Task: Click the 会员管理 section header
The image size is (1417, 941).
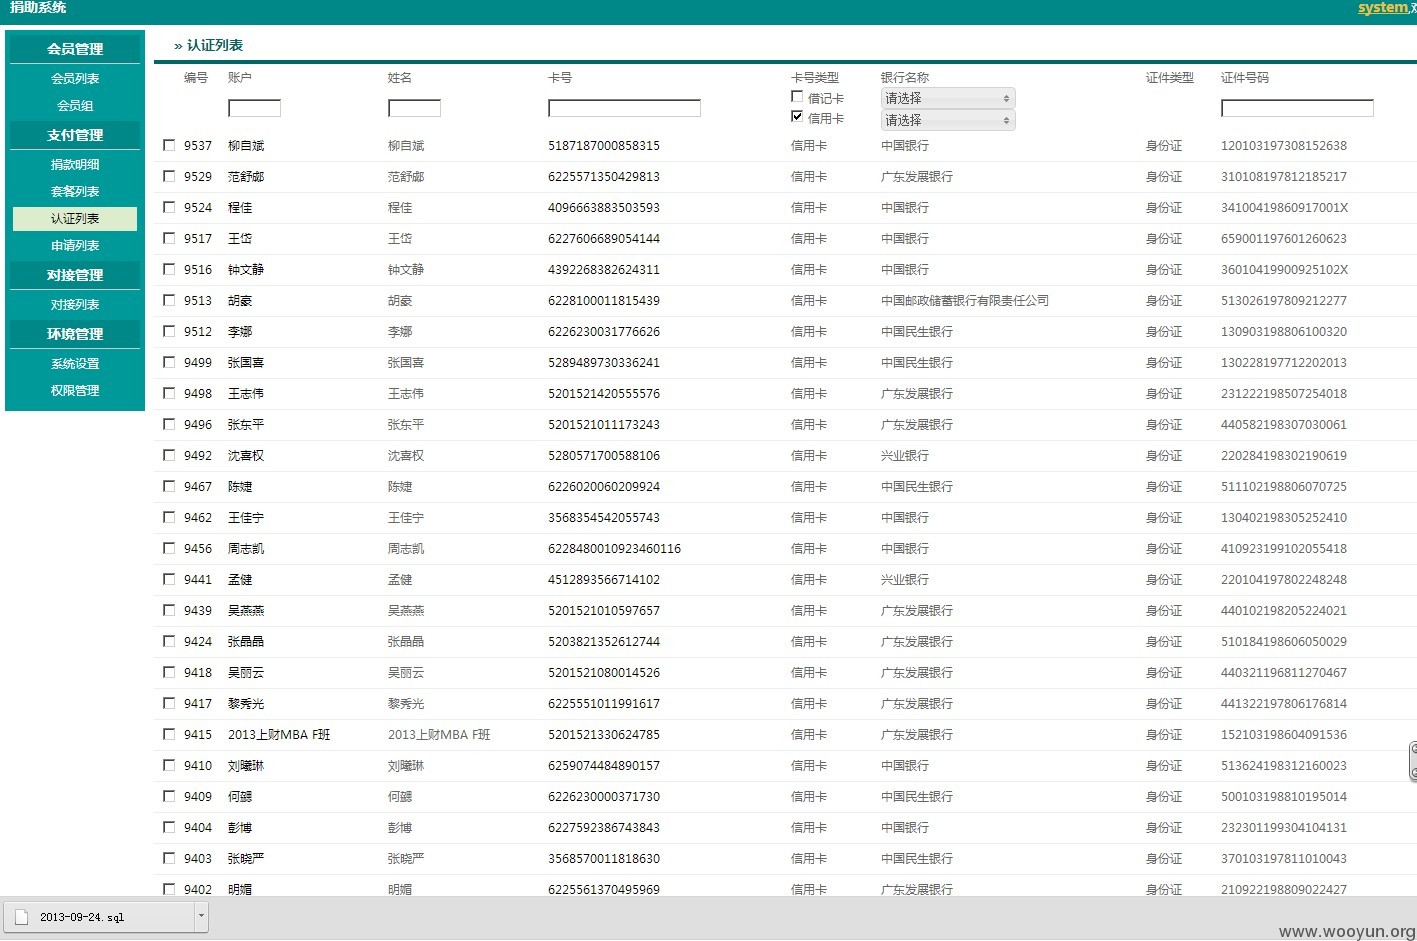Action: [x=75, y=48]
